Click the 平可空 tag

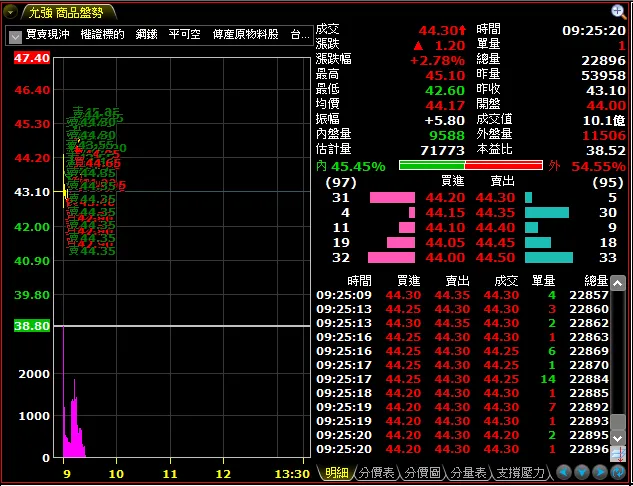(185, 34)
